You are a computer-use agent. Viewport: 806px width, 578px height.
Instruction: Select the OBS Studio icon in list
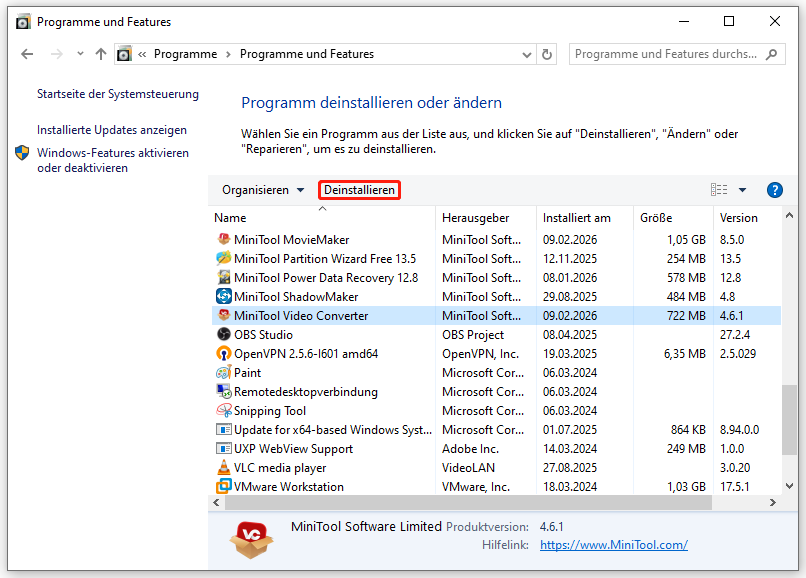(x=224, y=335)
